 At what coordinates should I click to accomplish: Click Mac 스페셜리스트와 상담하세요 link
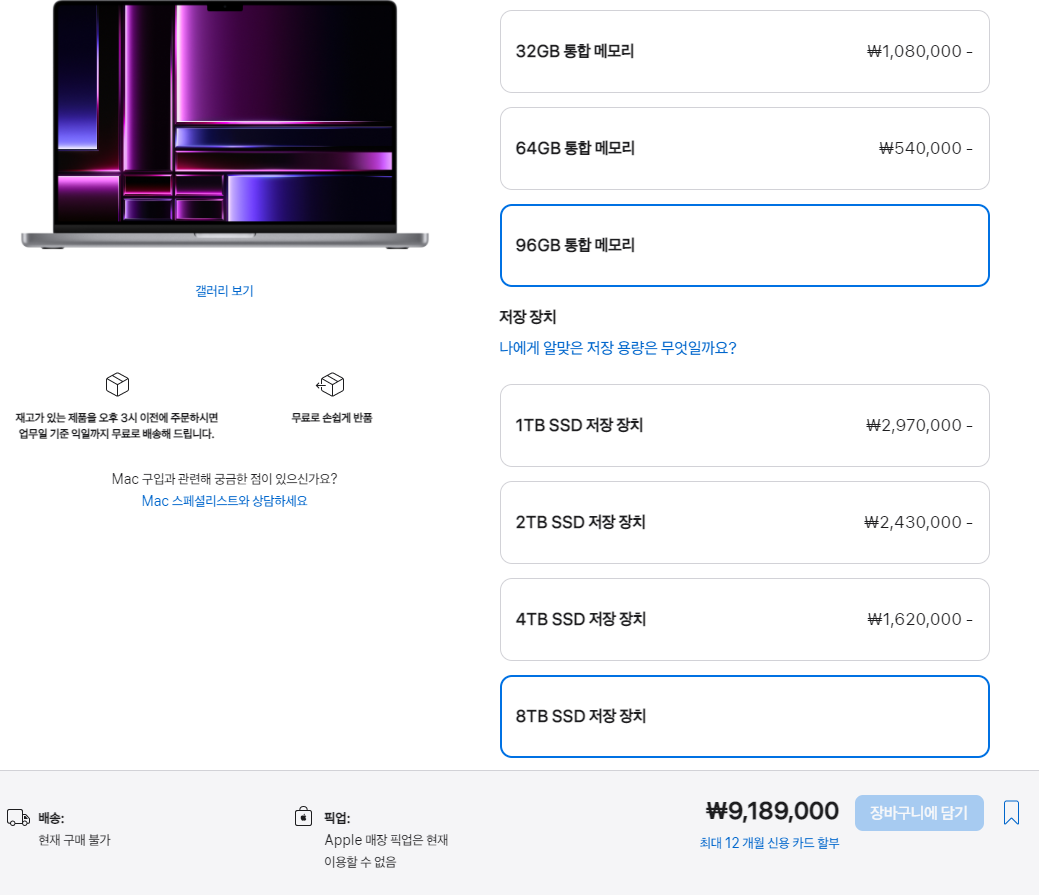pyautogui.click(x=225, y=501)
